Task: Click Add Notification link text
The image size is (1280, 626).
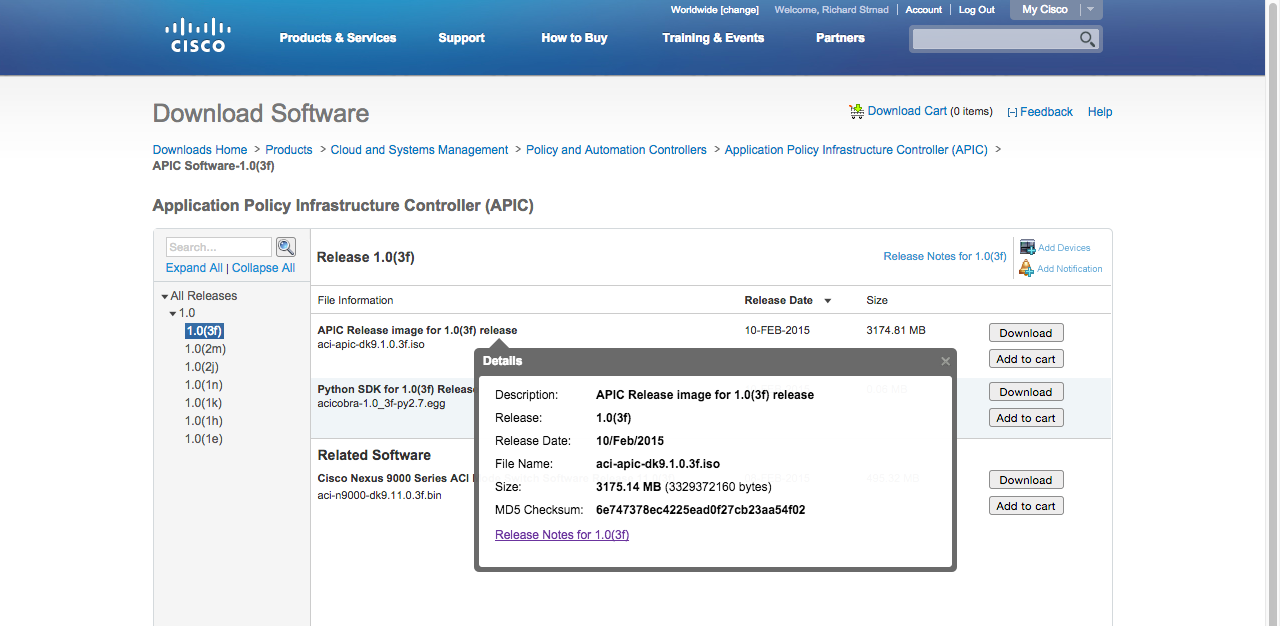Action: [x=1070, y=269]
